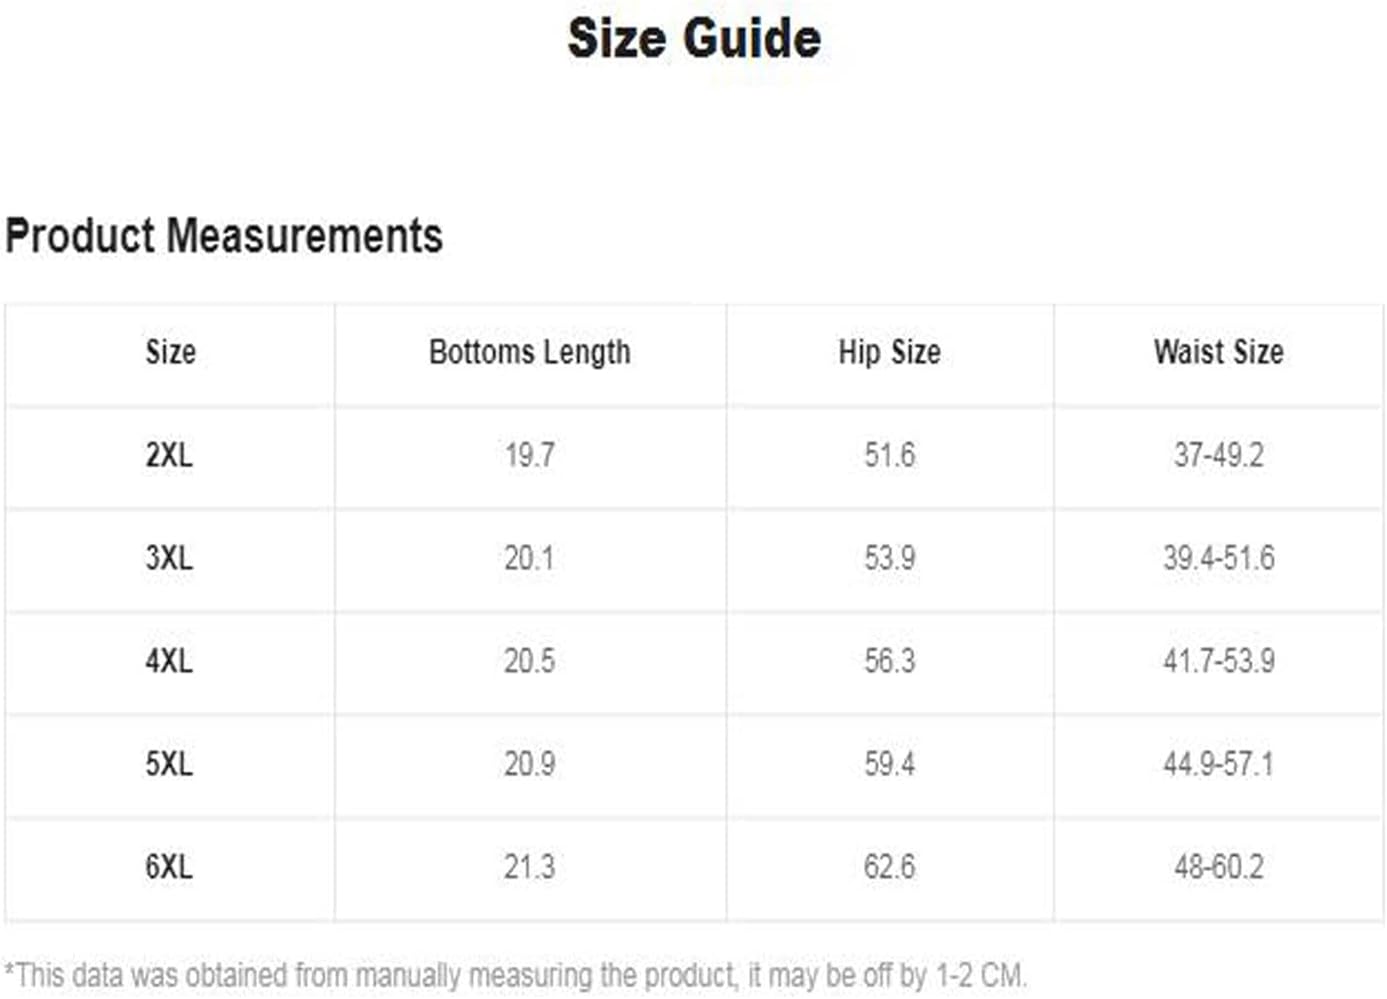Click the 48-60.2 waist size value
This screenshot has width=1387, height=999.
pyautogui.click(x=1218, y=866)
